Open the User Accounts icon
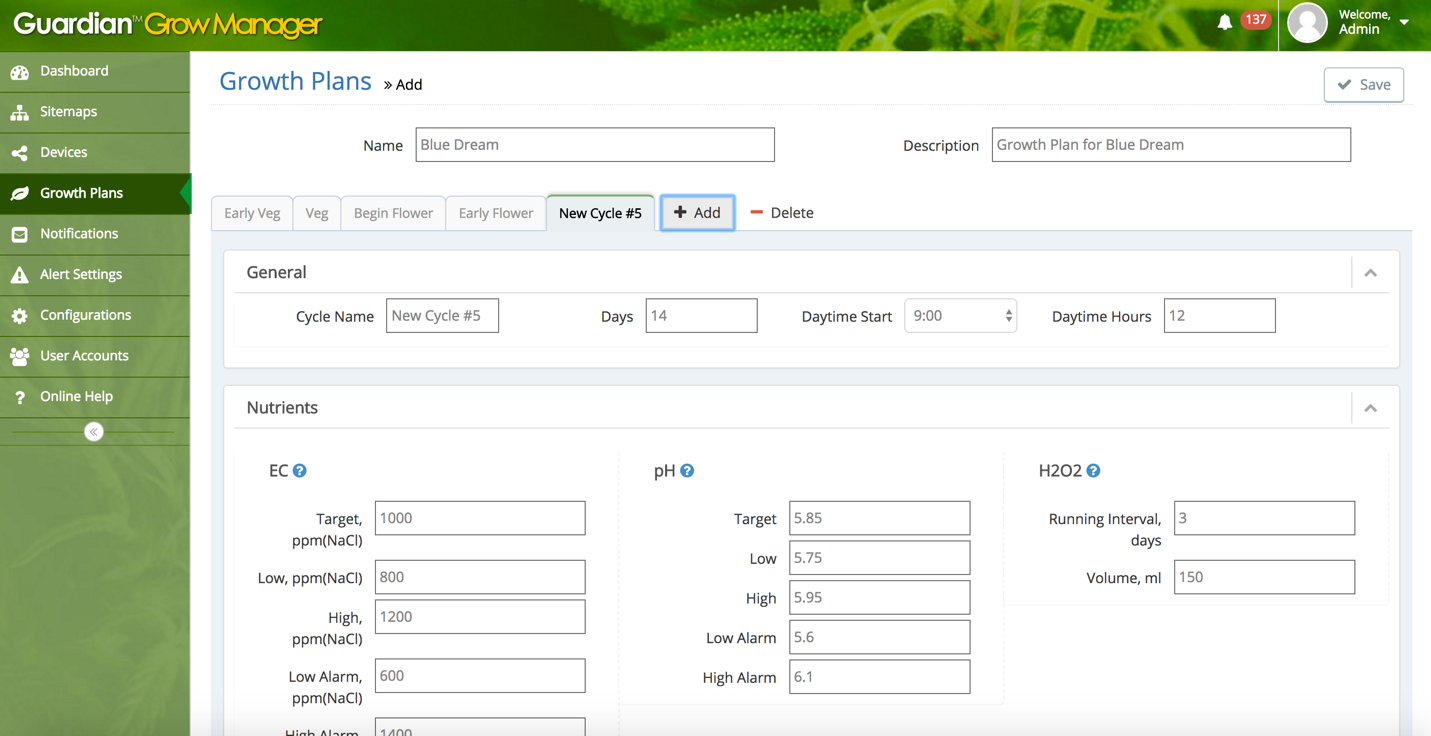Screen dimensions: 1431x736 pyautogui.click(x=22, y=355)
